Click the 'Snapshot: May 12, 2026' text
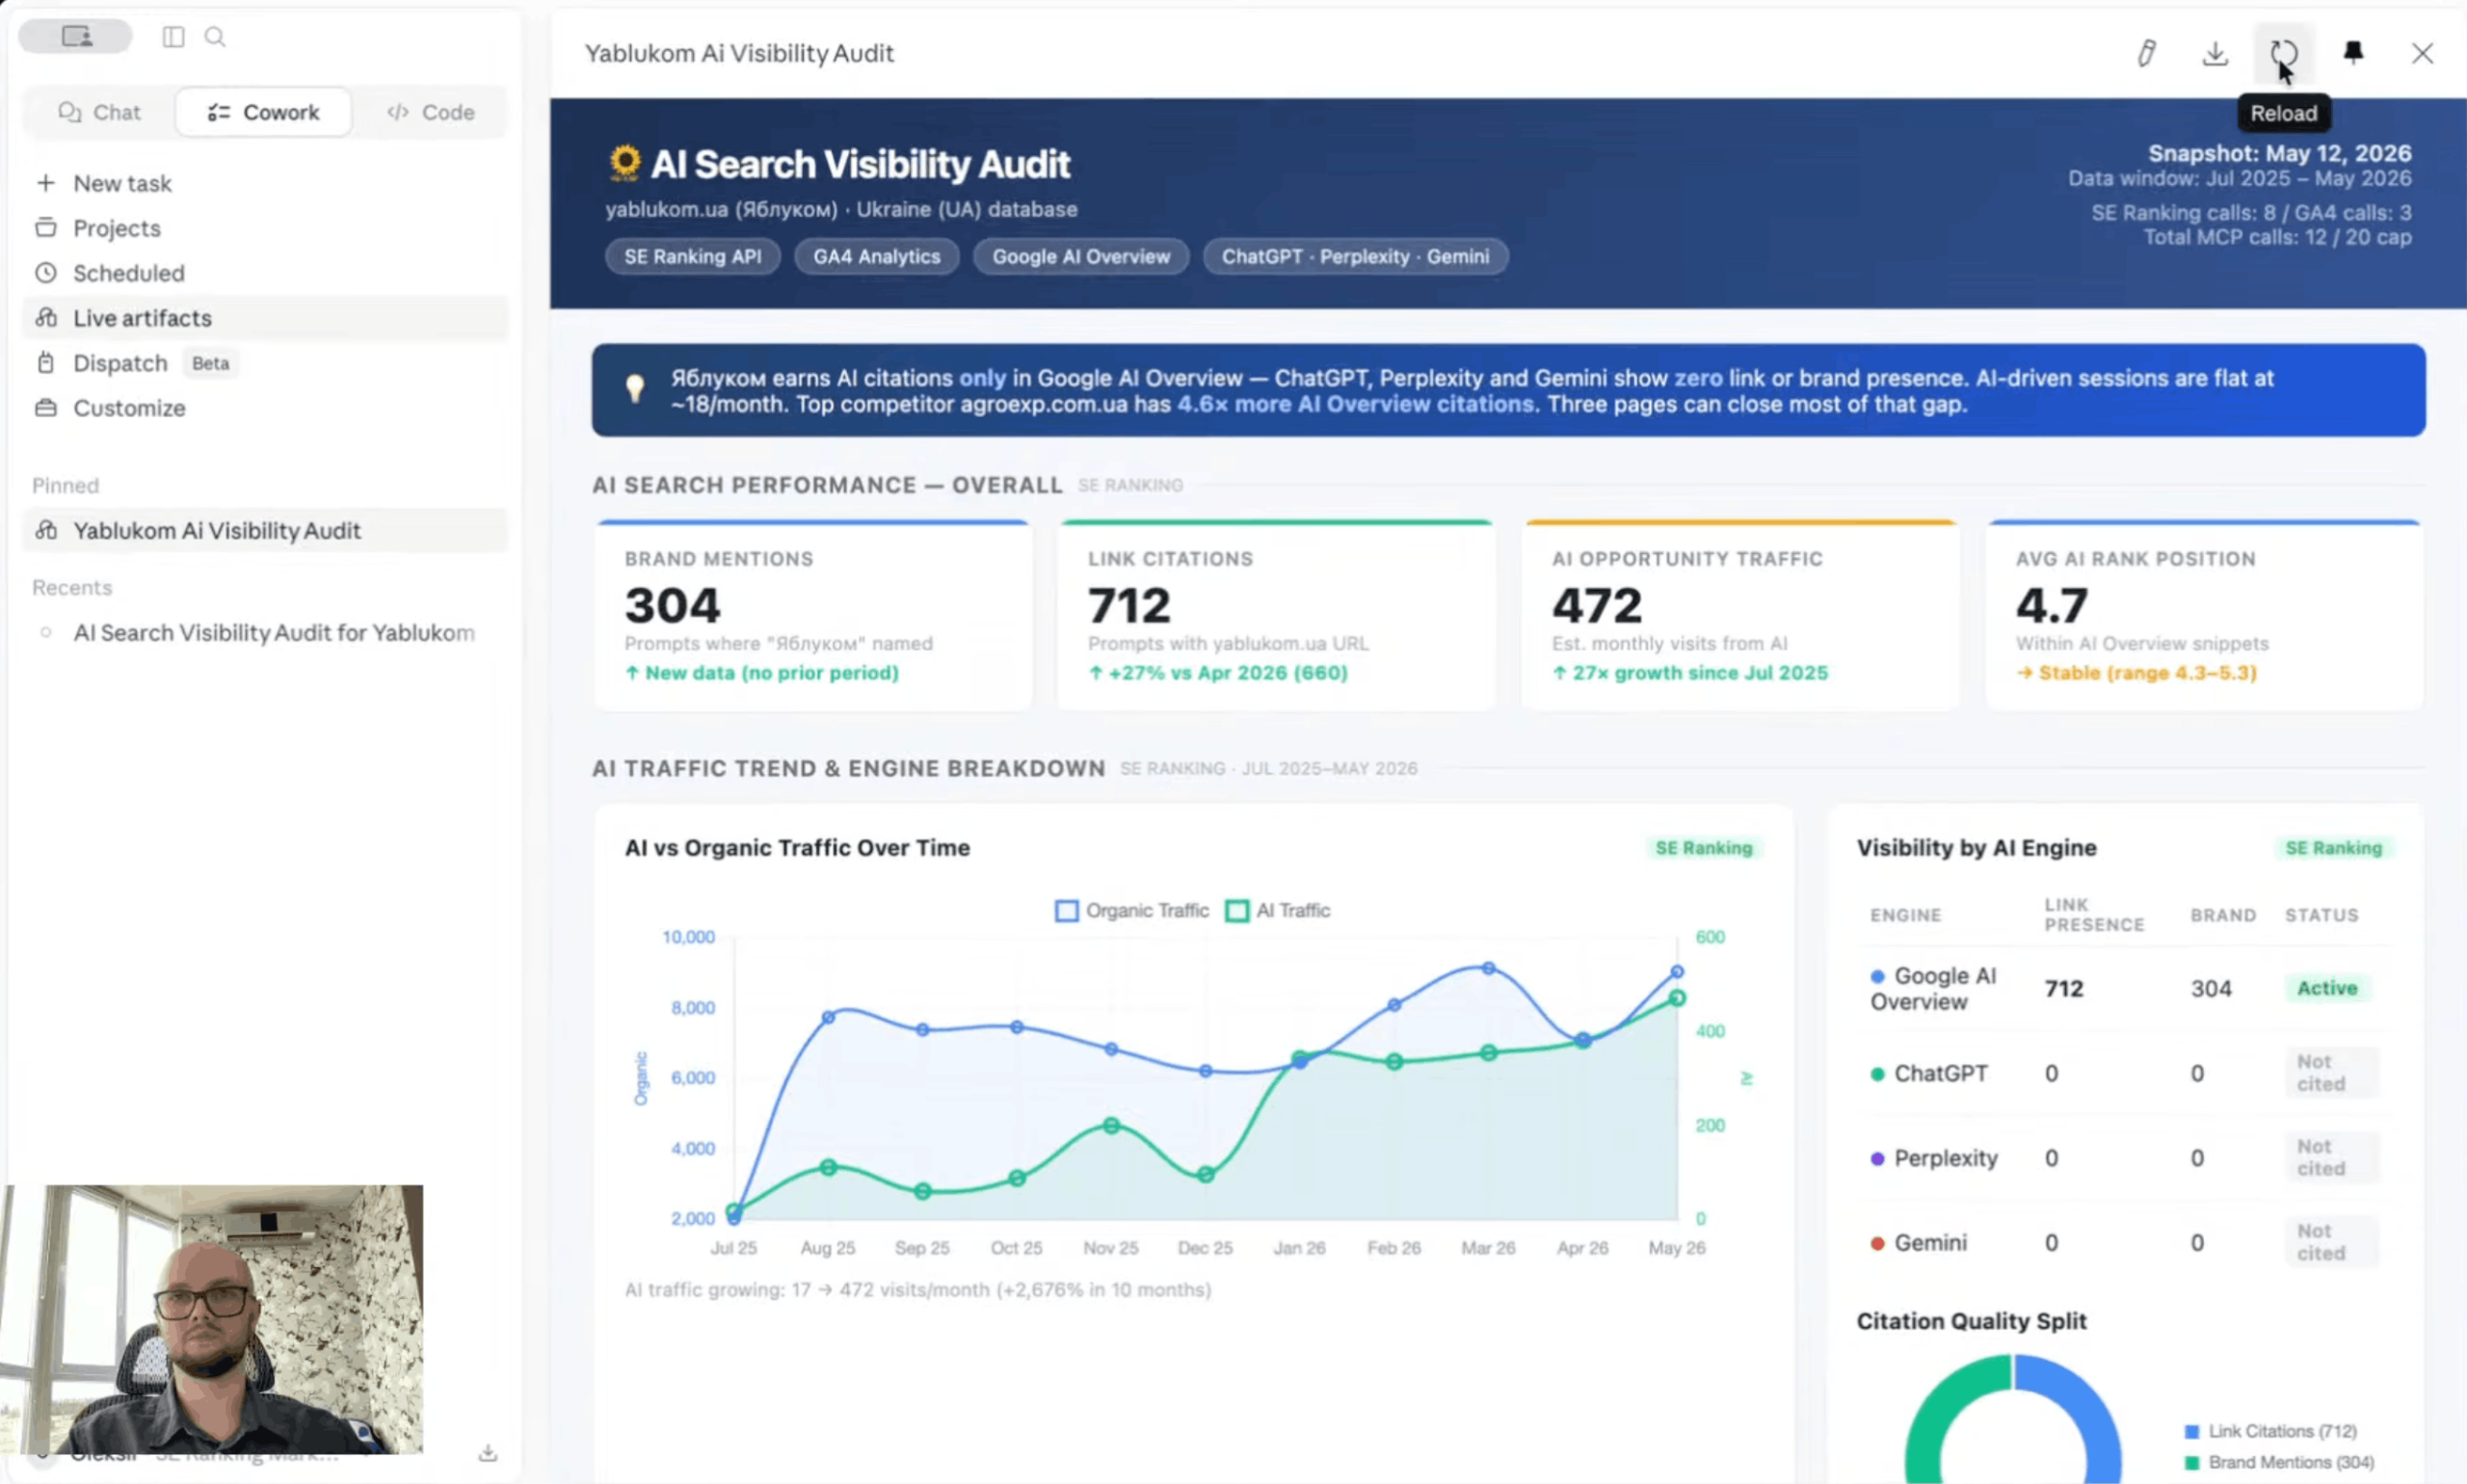2467x1484 pixels. pos(2279,153)
